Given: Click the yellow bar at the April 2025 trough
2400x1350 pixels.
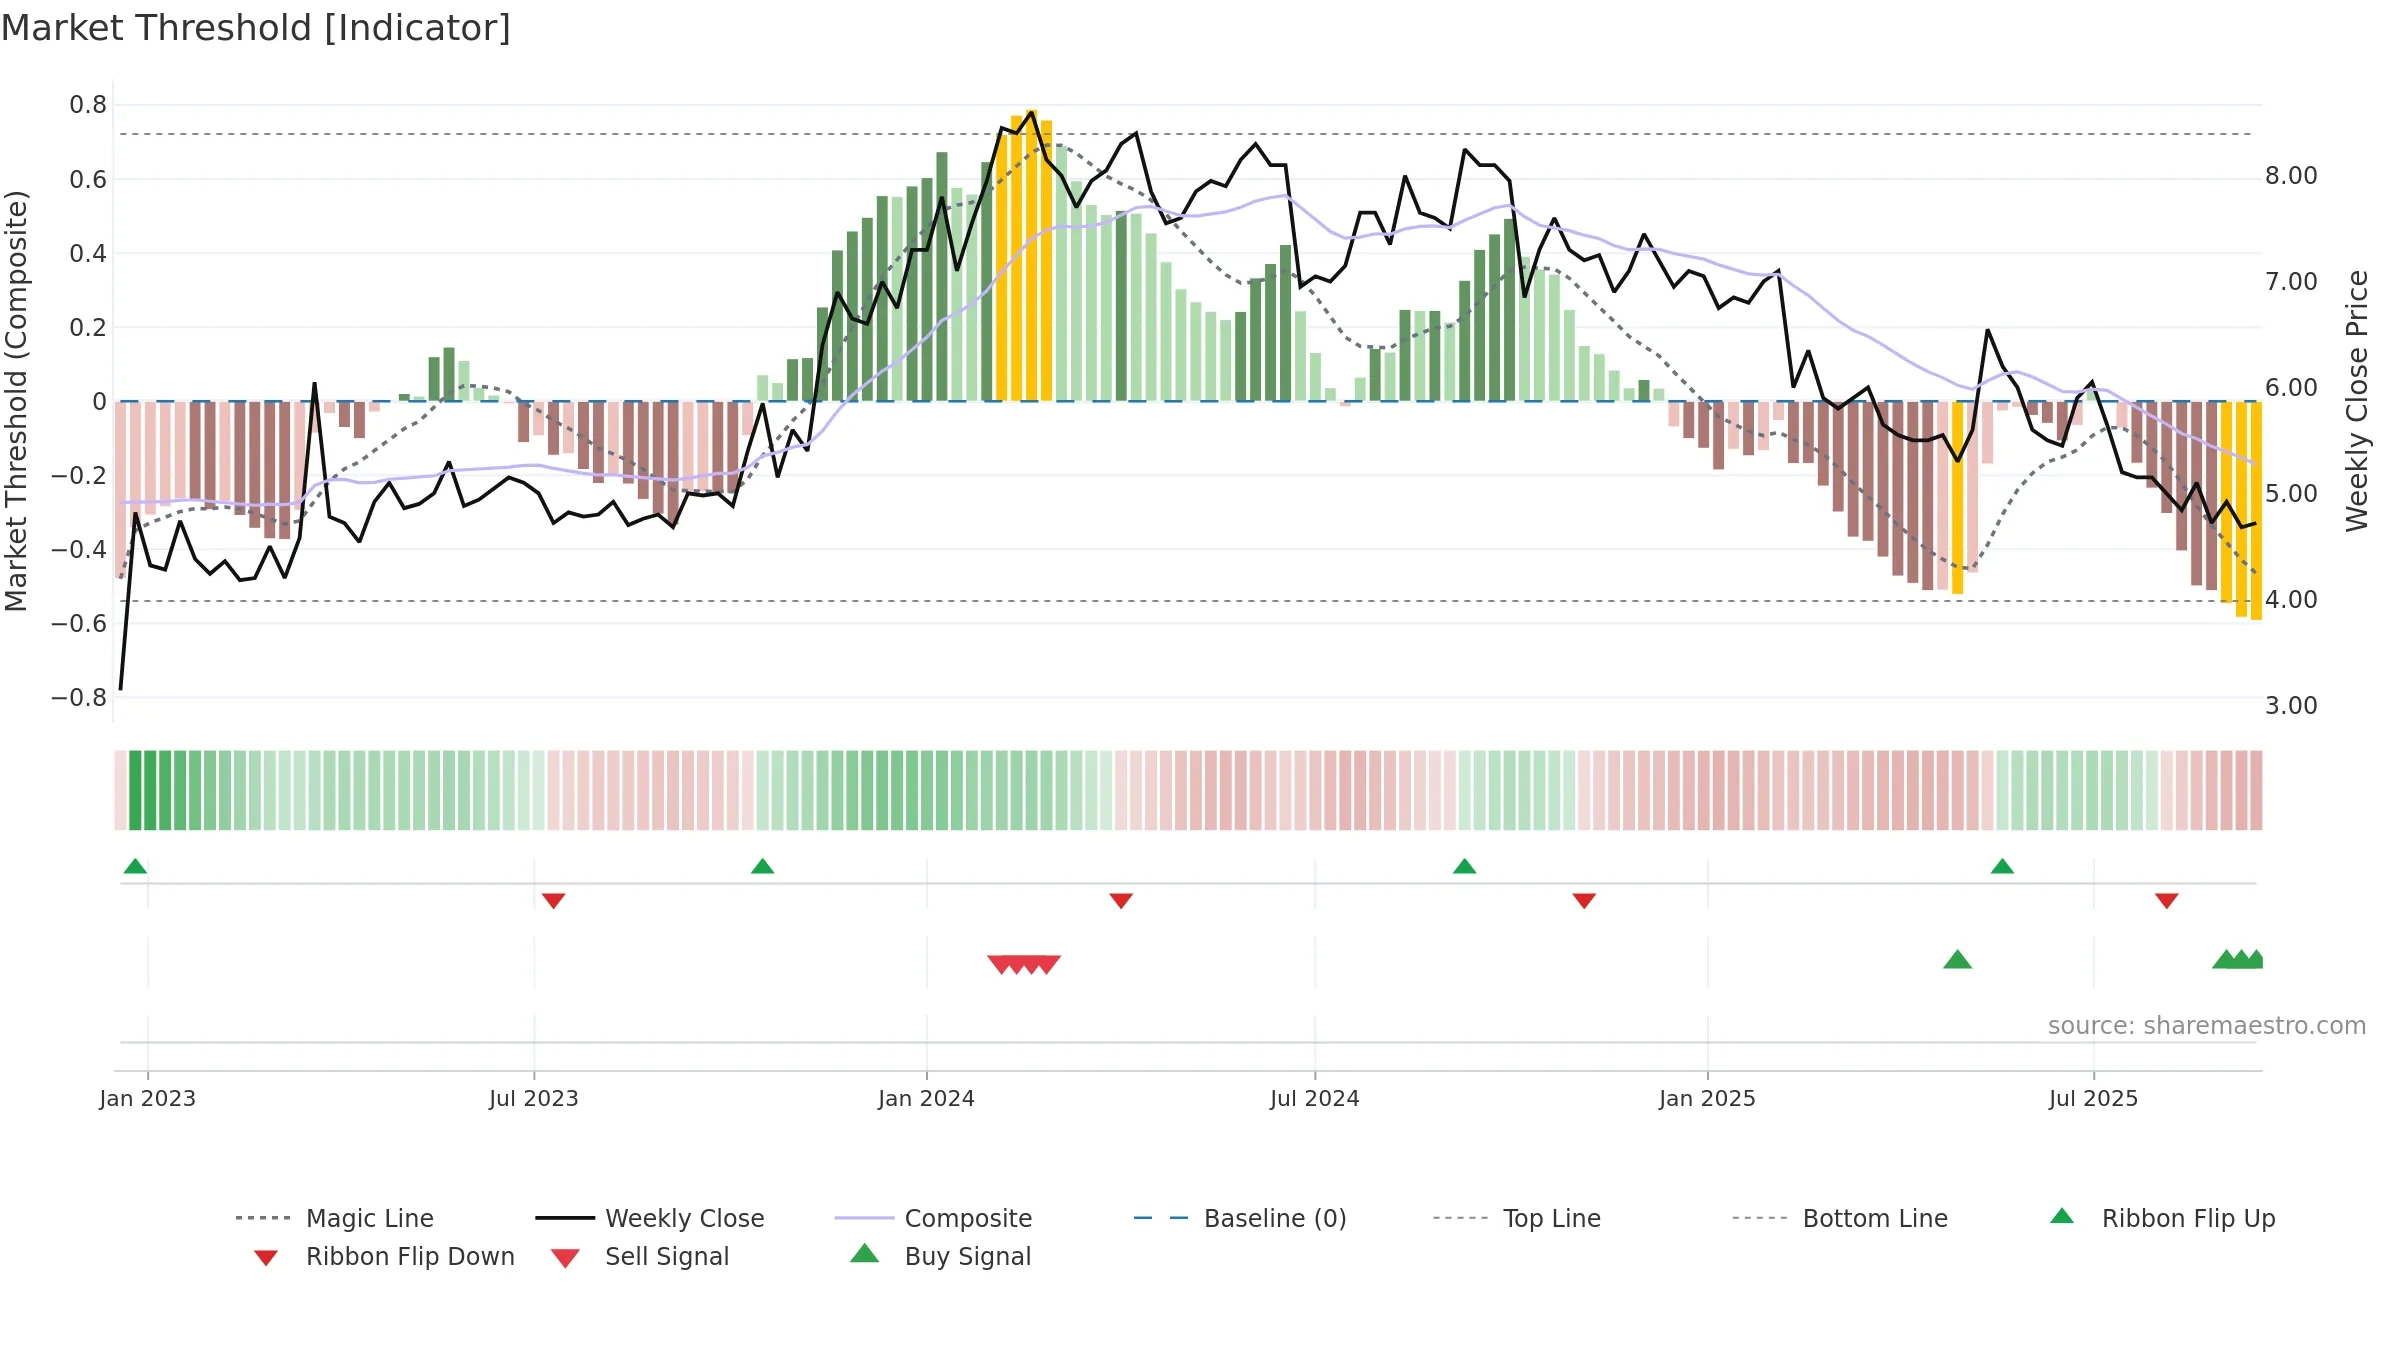Looking at the screenshot, I should pos(1958,498).
